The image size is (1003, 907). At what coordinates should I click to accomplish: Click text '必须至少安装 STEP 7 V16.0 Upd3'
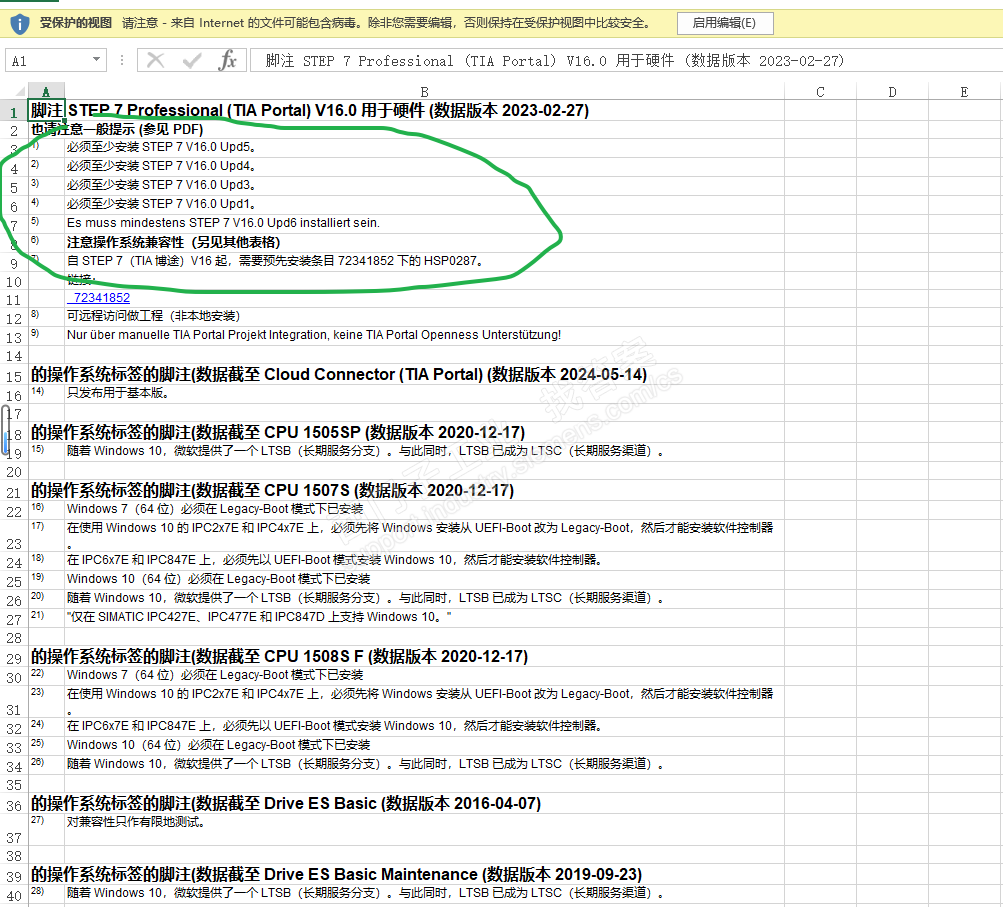click(161, 185)
